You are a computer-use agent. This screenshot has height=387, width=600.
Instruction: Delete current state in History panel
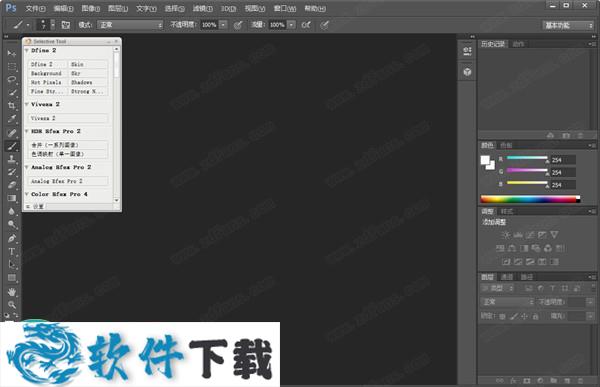580,136
